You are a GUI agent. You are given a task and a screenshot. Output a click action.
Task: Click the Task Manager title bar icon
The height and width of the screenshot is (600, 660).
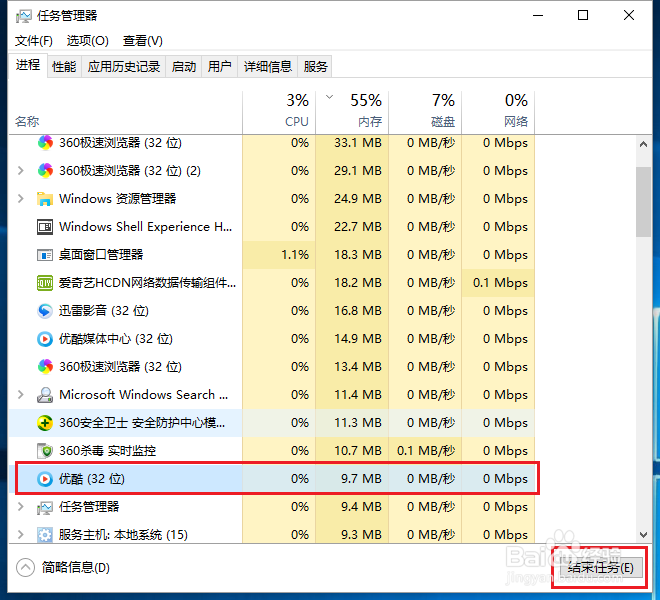(24, 16)
